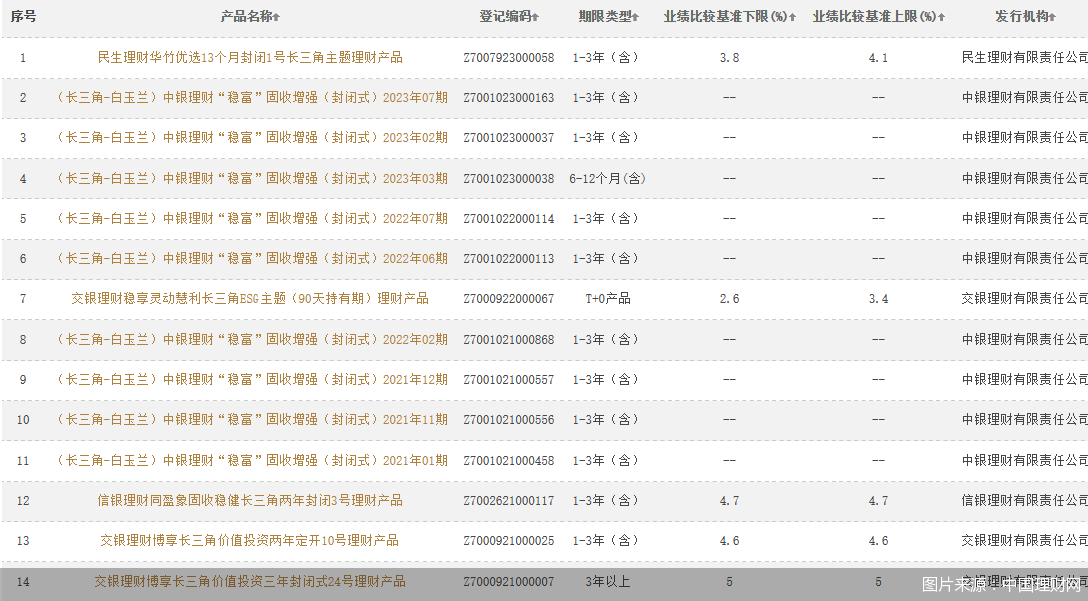This screenshot has width=1088, height=601.
Task: Sort by 期限类型 using its arrow
Action: pyautogui.click(x=635, y=18)
